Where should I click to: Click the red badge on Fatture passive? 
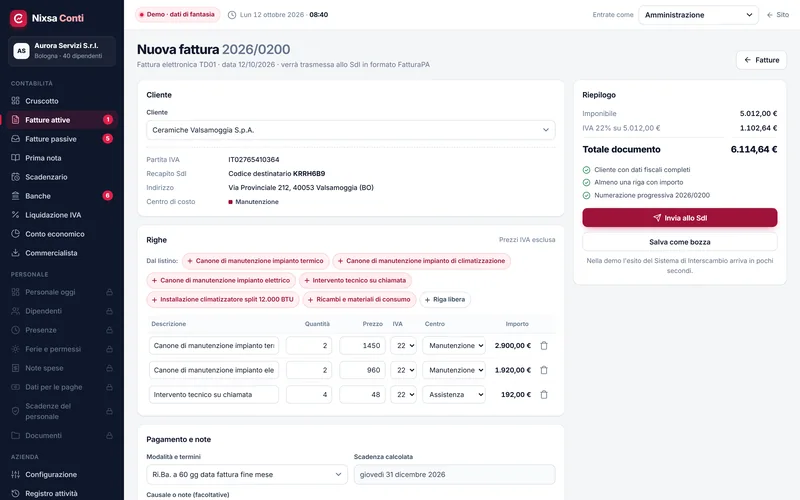click(x=108, y=139)
